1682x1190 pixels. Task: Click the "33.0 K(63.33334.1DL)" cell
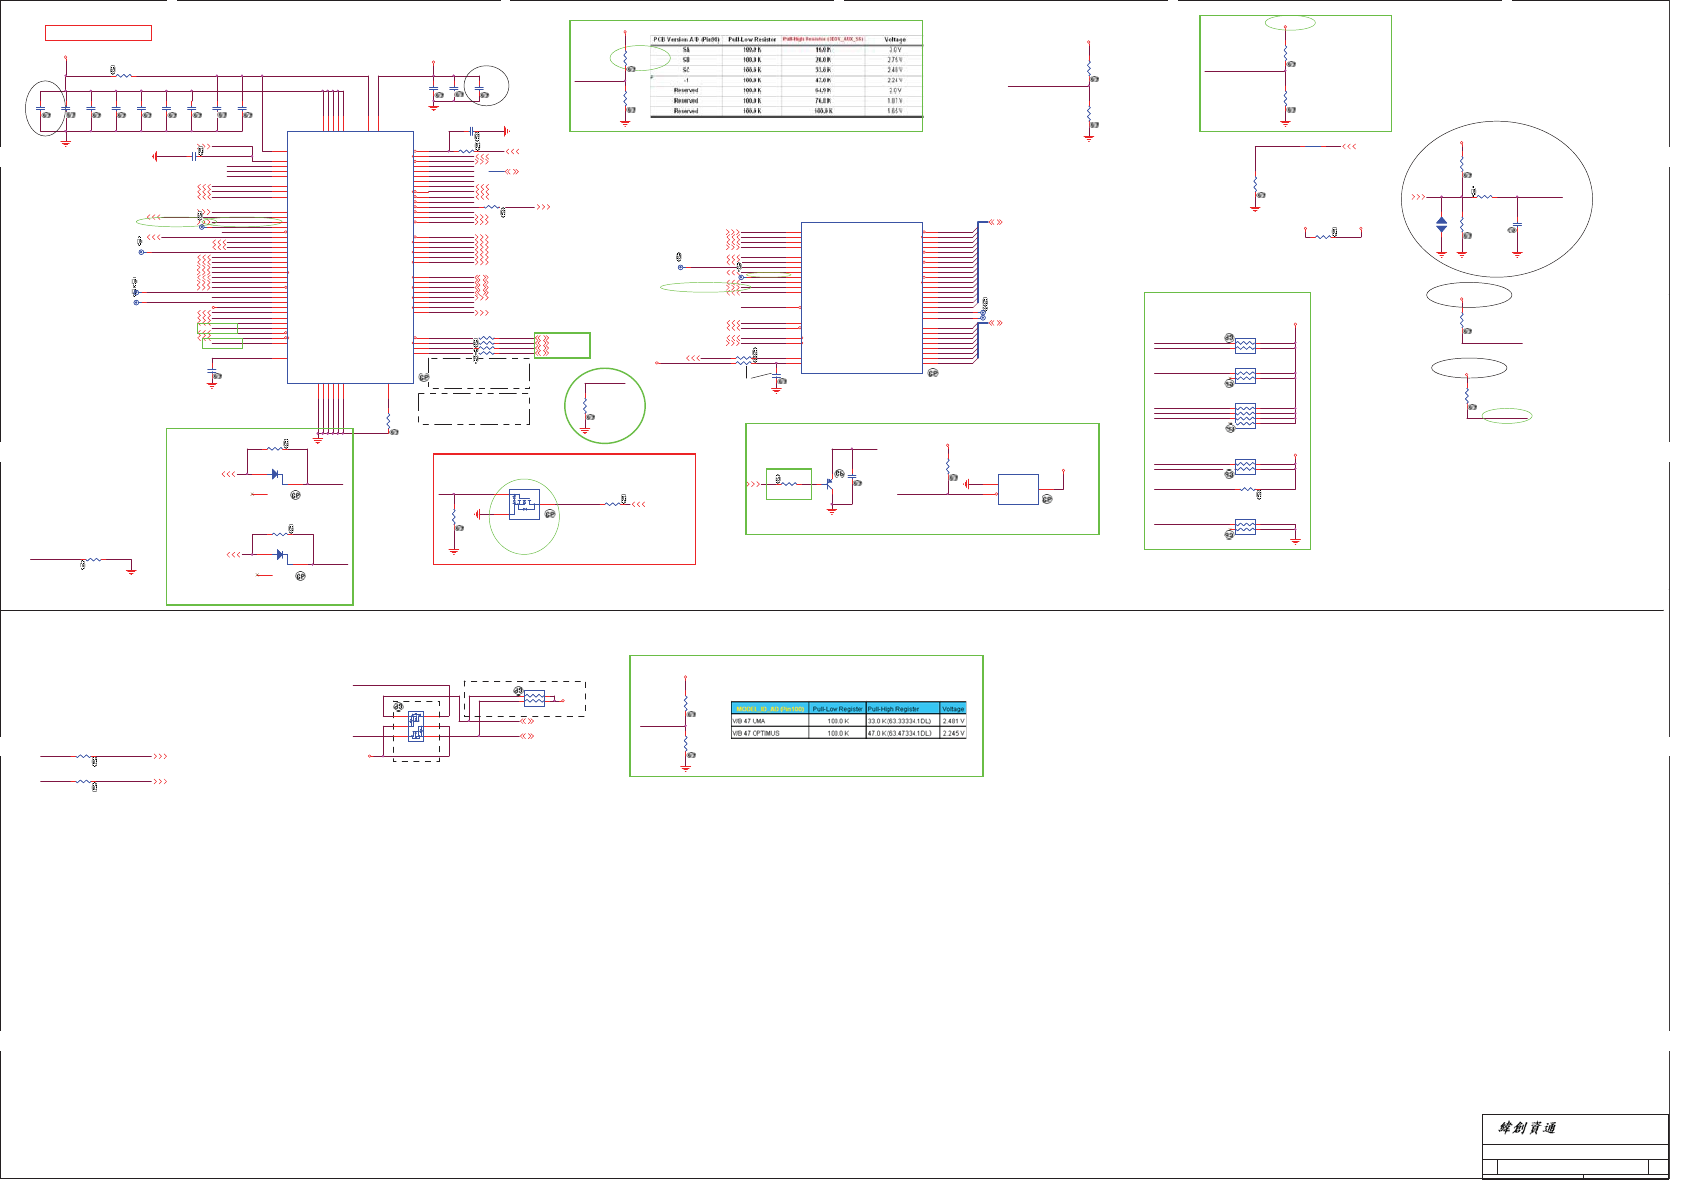[902, 721]
